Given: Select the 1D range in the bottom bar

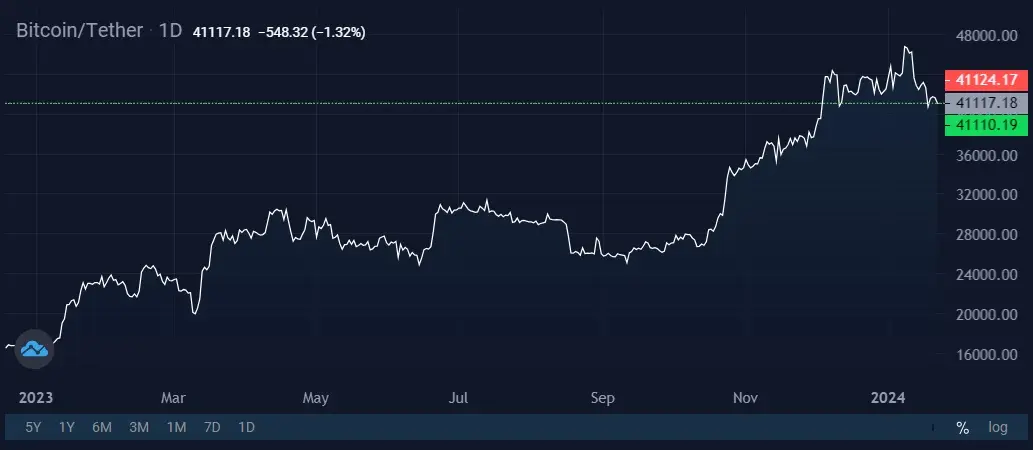Looking at the screenshot, I should (246, 428).
